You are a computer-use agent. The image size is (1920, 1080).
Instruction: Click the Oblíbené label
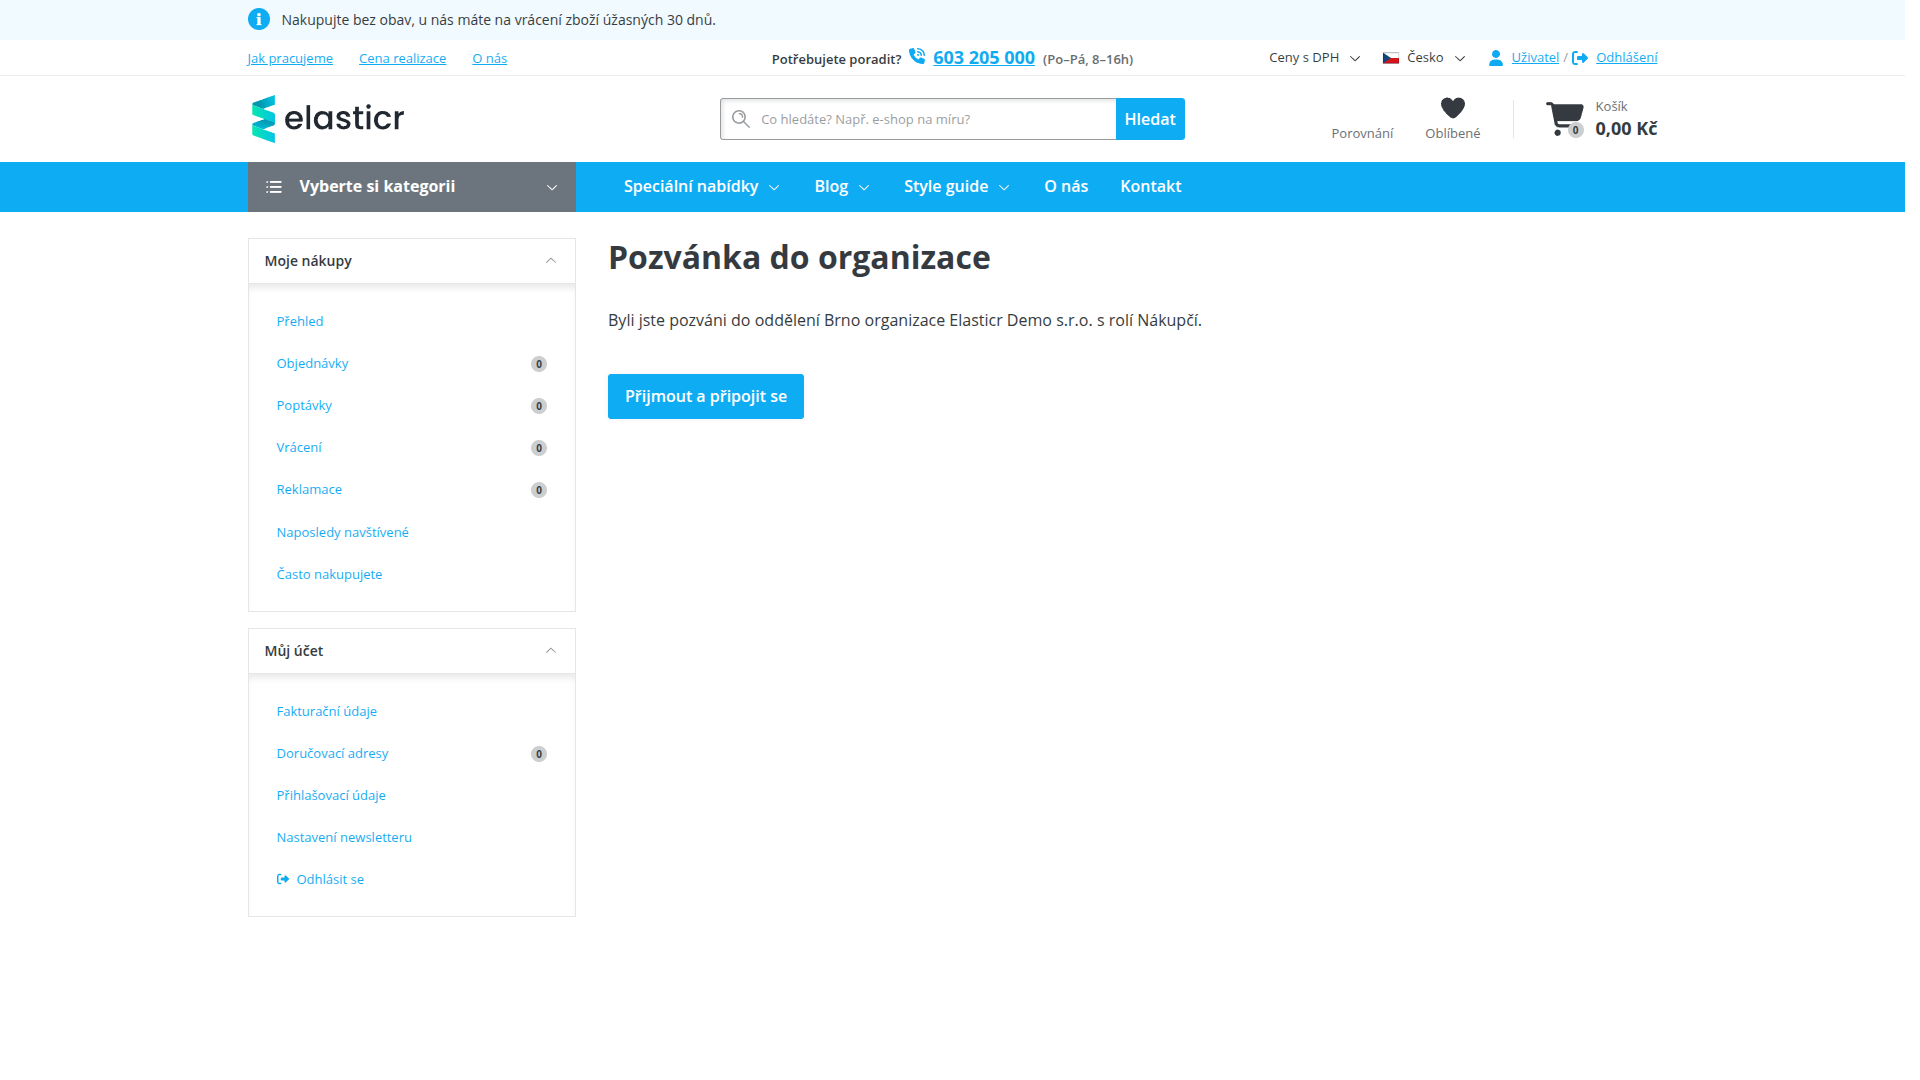[x=1453, y=133]
